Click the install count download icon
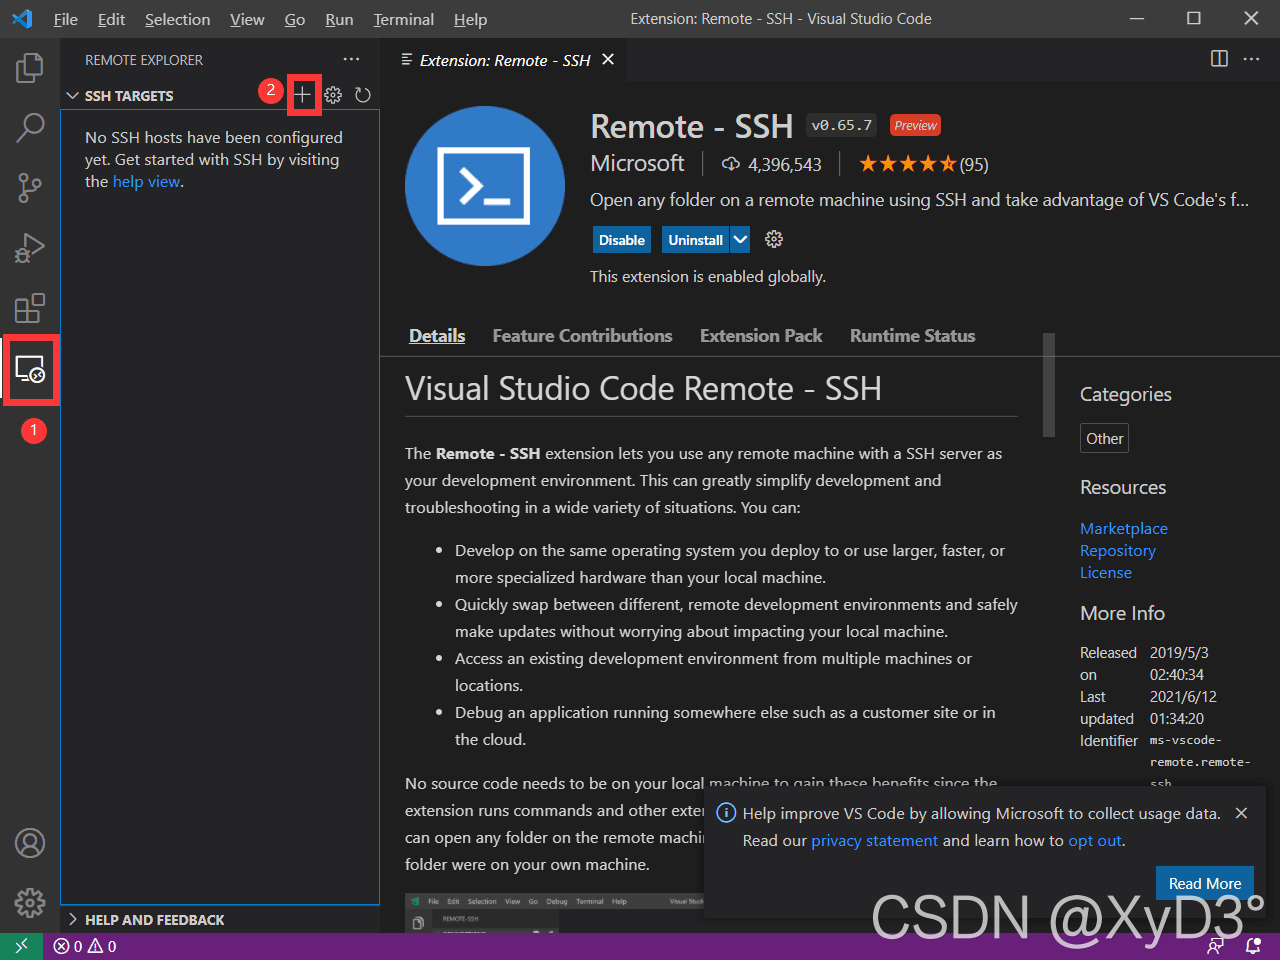The height and width of the screenshot is (960, 1280). point(731,164)
